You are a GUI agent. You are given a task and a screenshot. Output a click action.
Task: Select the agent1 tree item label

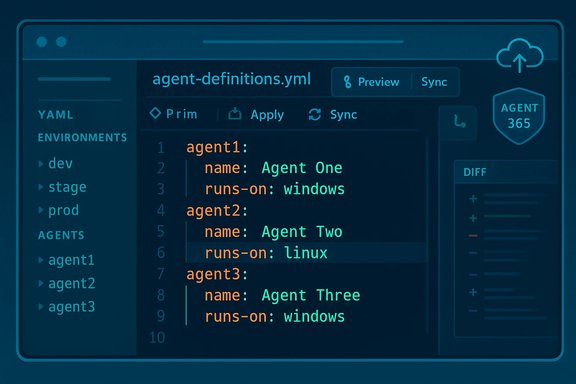pos(71,260)
